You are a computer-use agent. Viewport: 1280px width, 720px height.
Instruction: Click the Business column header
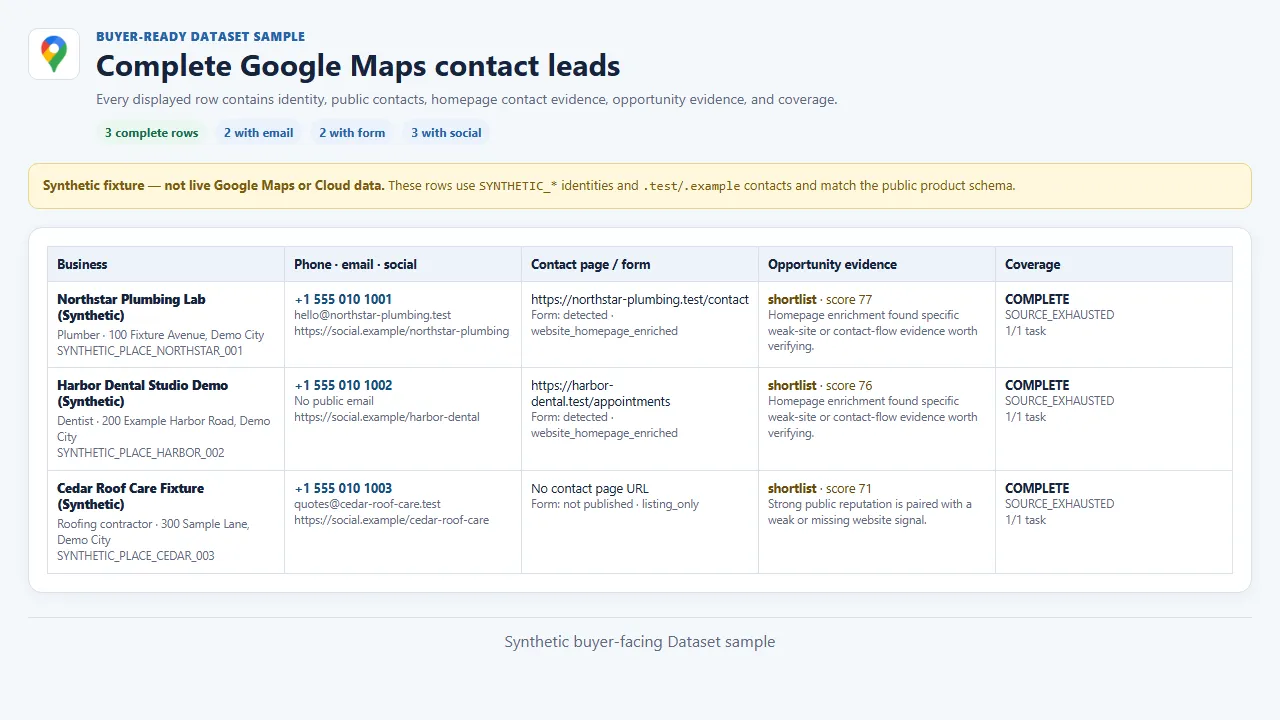166,264
